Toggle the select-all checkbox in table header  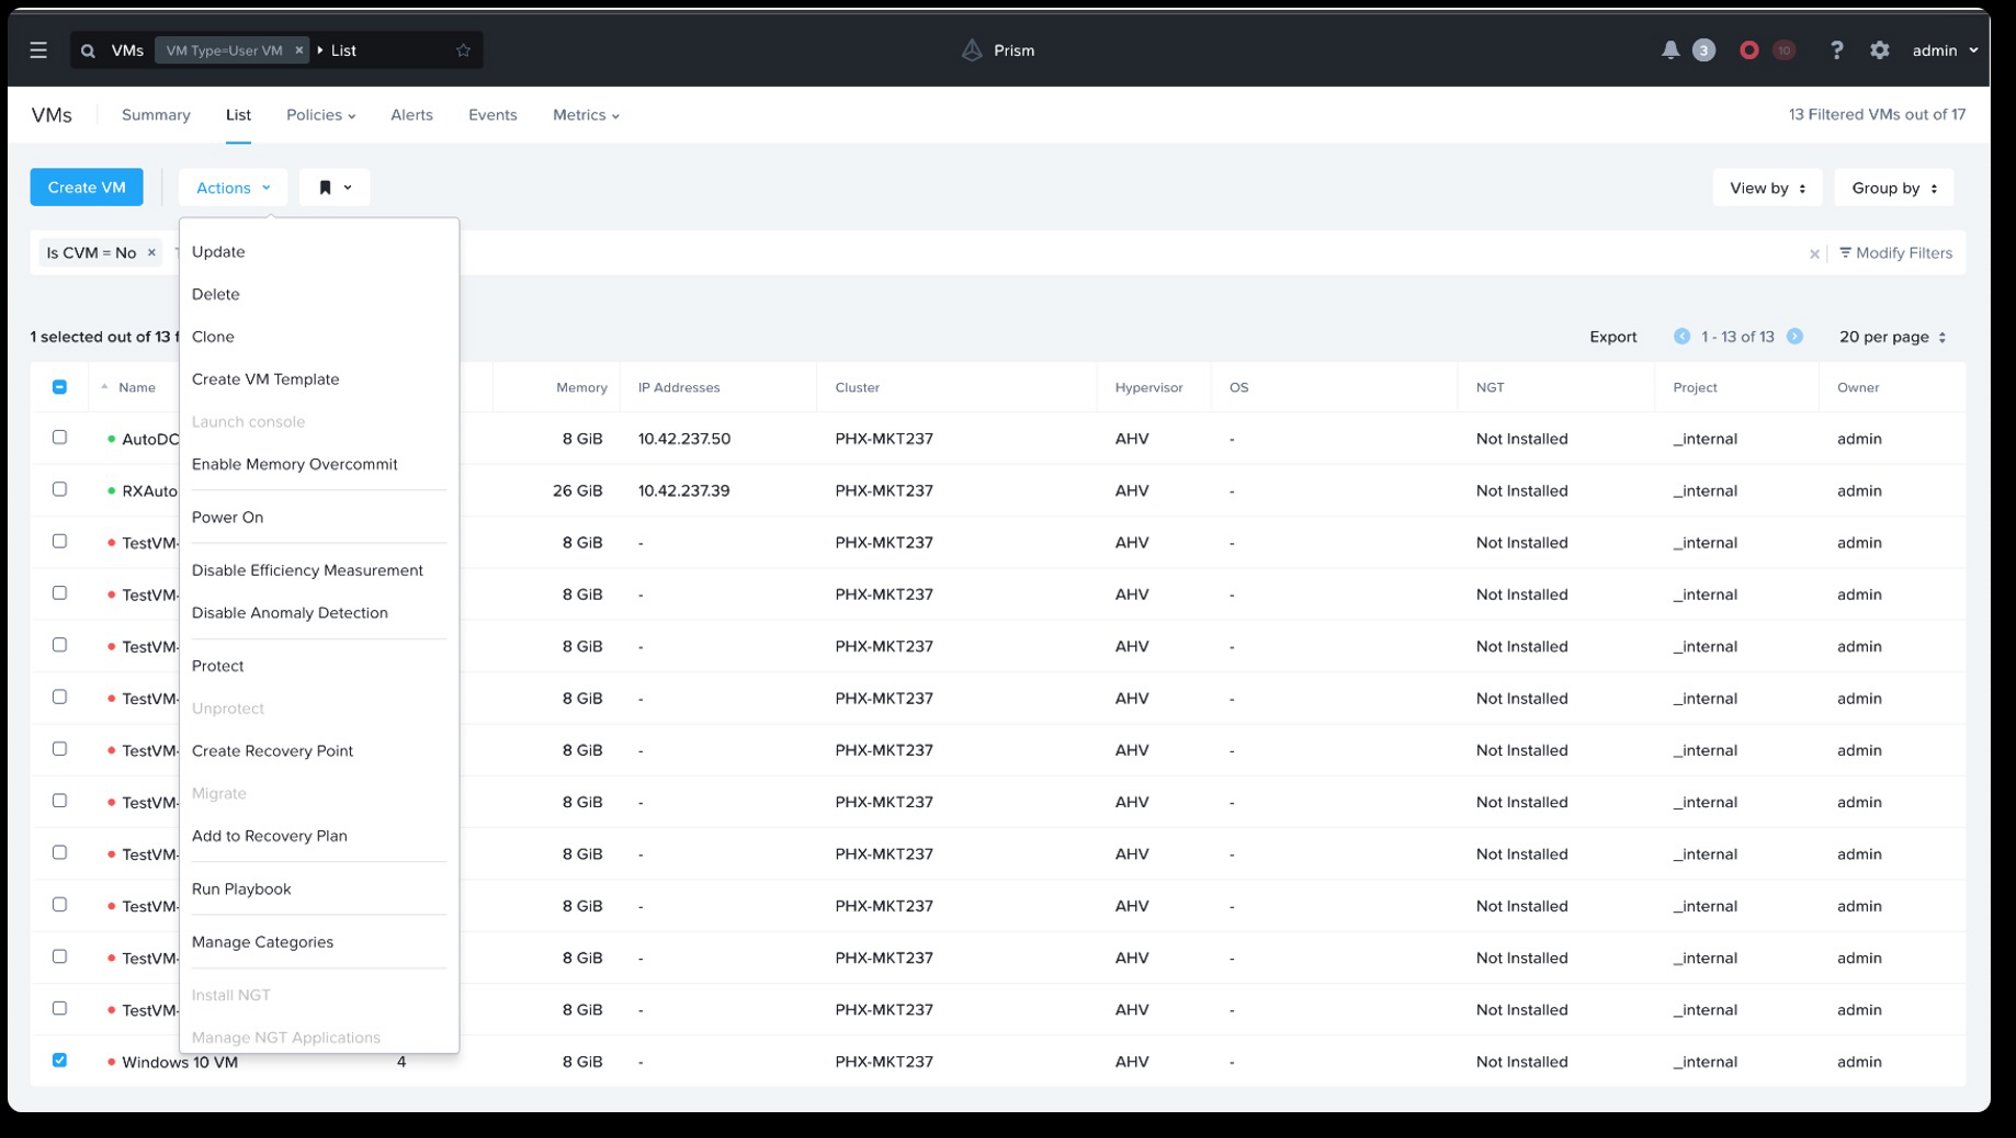59,386
